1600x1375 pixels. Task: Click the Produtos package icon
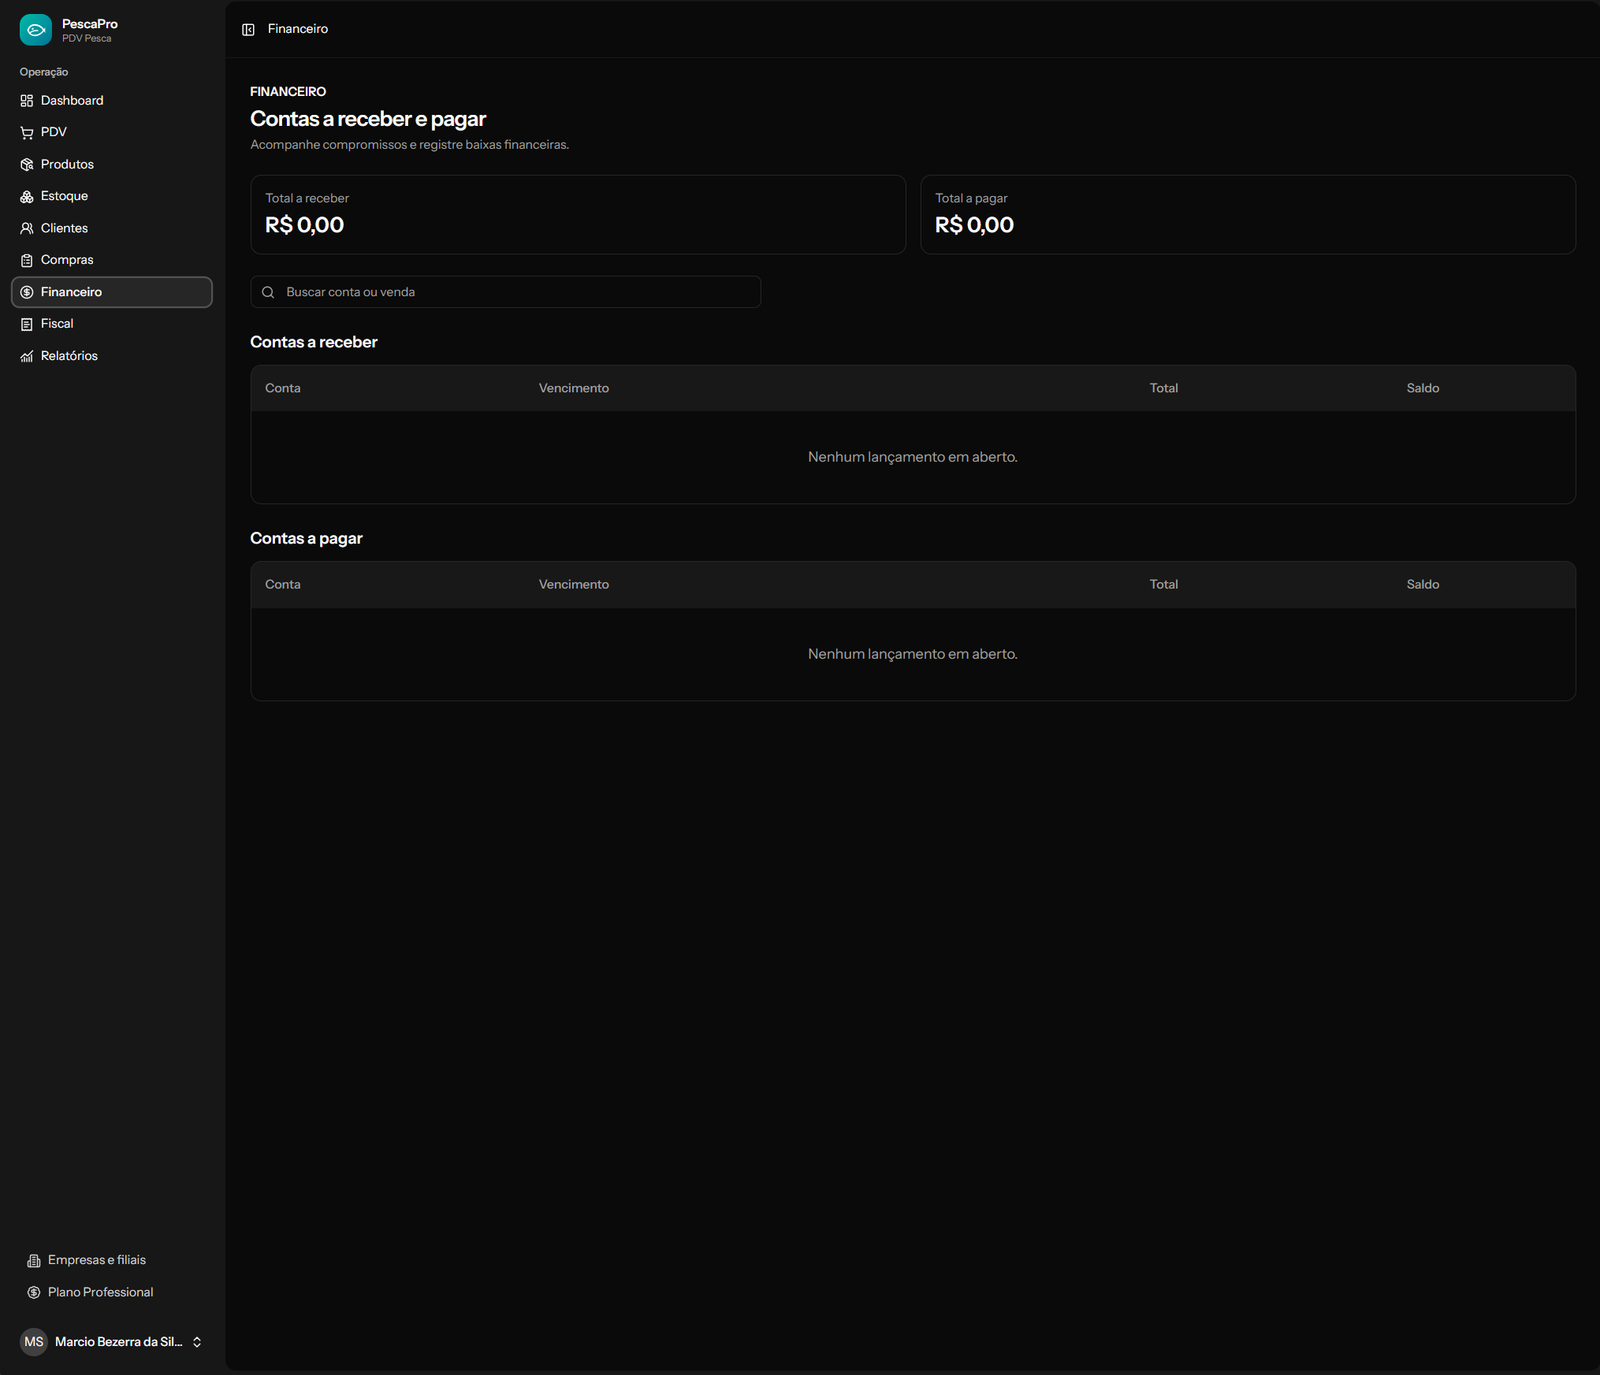pyautogui.click(x=27, y=165)
